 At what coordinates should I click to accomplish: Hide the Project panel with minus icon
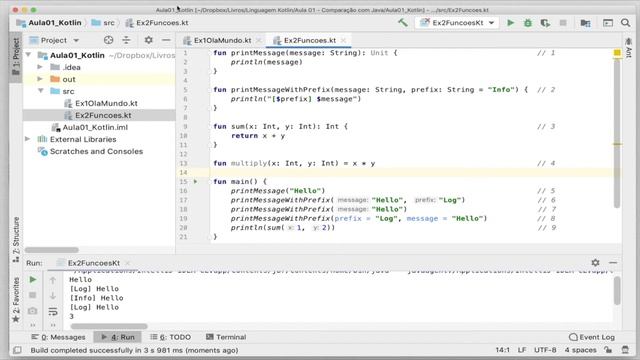pyautogui.click(x=166, y=40)
